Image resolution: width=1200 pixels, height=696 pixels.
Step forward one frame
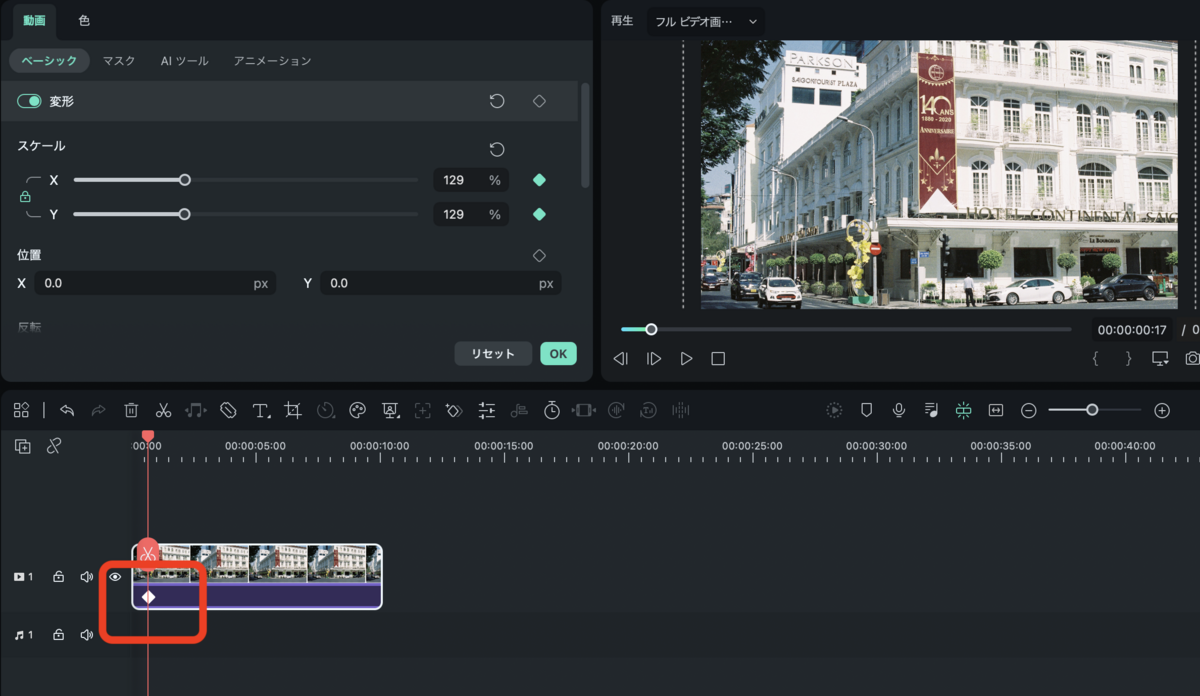pos(653,358)
